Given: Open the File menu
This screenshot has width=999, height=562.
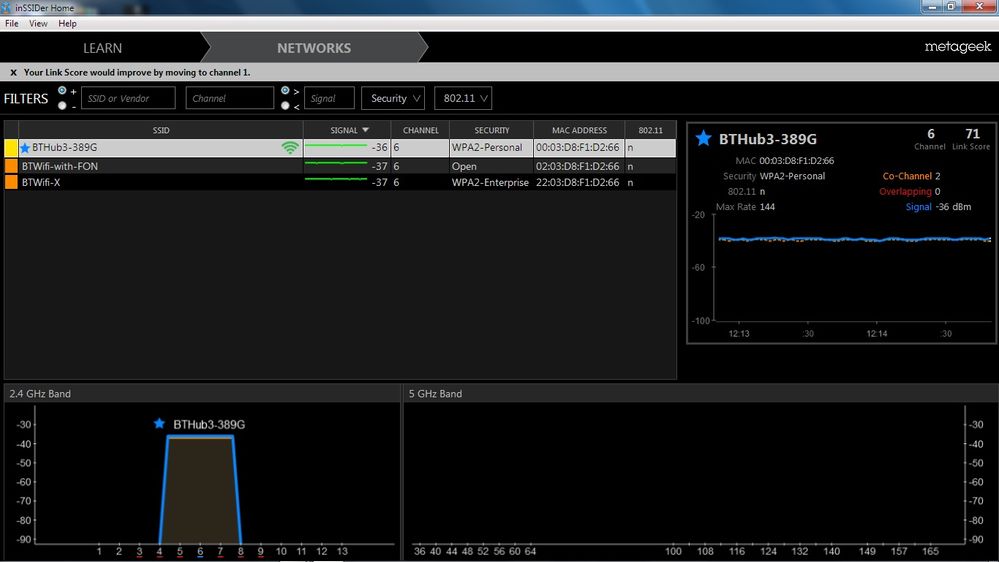Looking at the screenshot, I should [11, 24].
